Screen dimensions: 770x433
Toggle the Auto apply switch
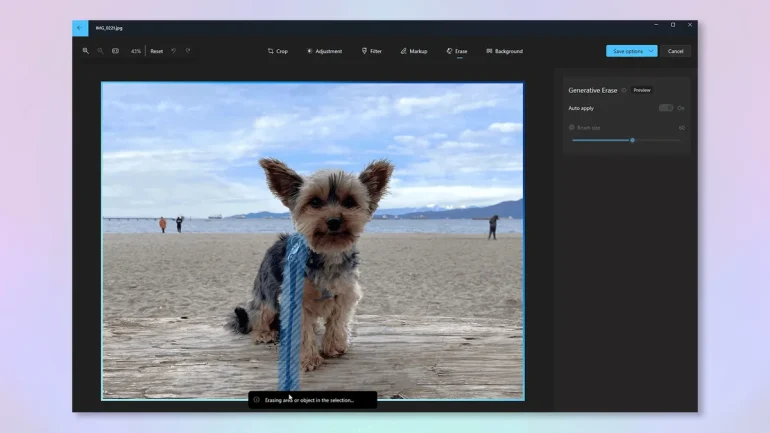[x=666, y=108]
